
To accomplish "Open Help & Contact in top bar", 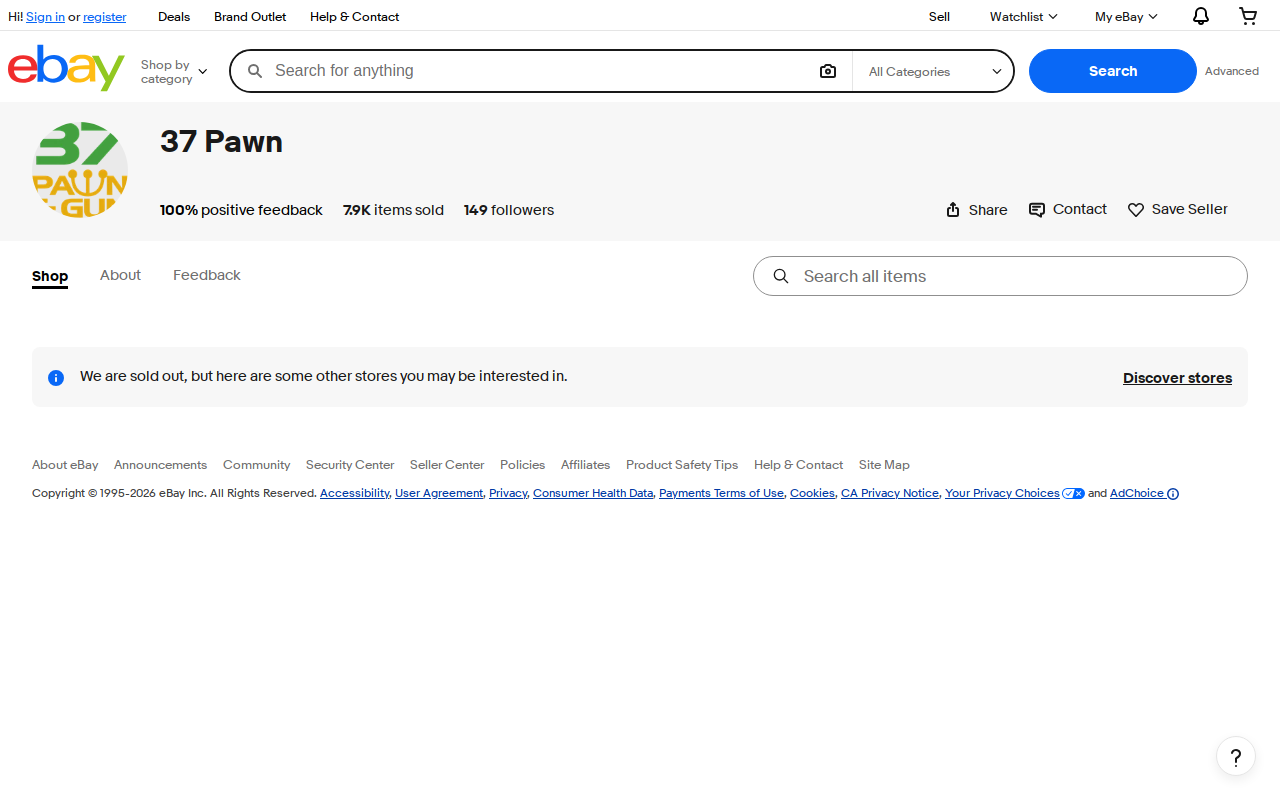I will [x=354, y=17].
